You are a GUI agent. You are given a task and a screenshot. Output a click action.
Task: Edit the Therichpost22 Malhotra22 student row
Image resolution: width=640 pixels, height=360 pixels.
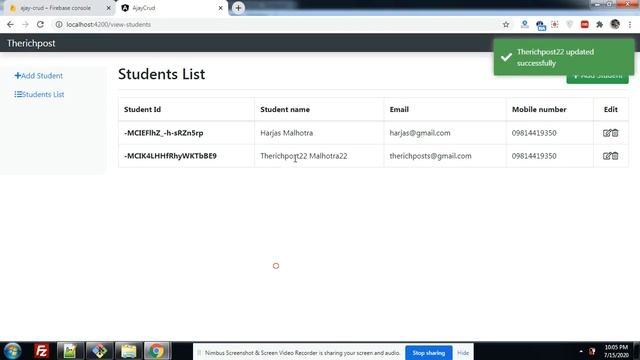click(607, 156)
